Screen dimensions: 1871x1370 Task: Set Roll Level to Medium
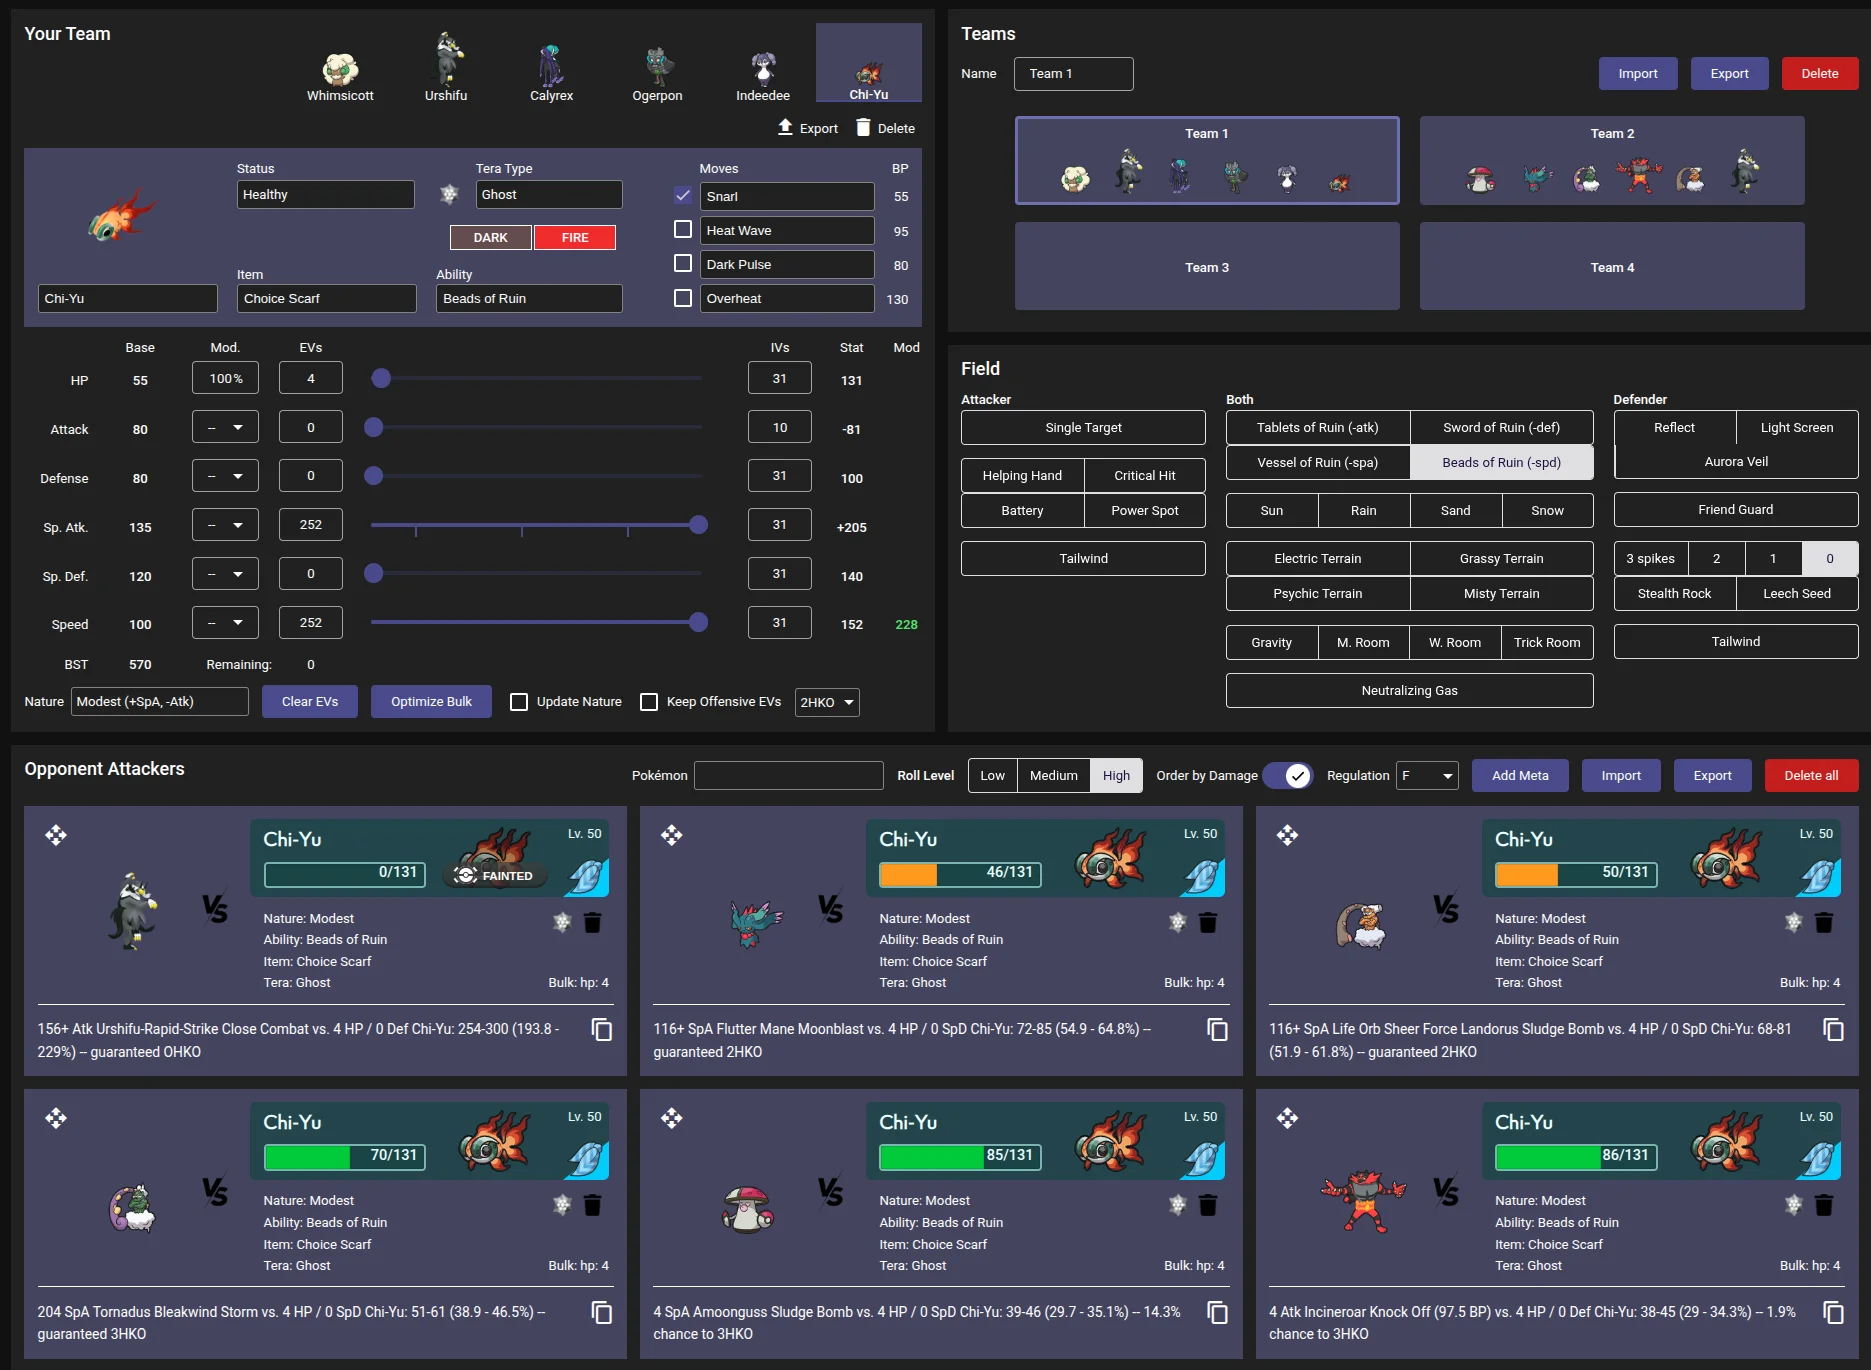click(1054, 775)
